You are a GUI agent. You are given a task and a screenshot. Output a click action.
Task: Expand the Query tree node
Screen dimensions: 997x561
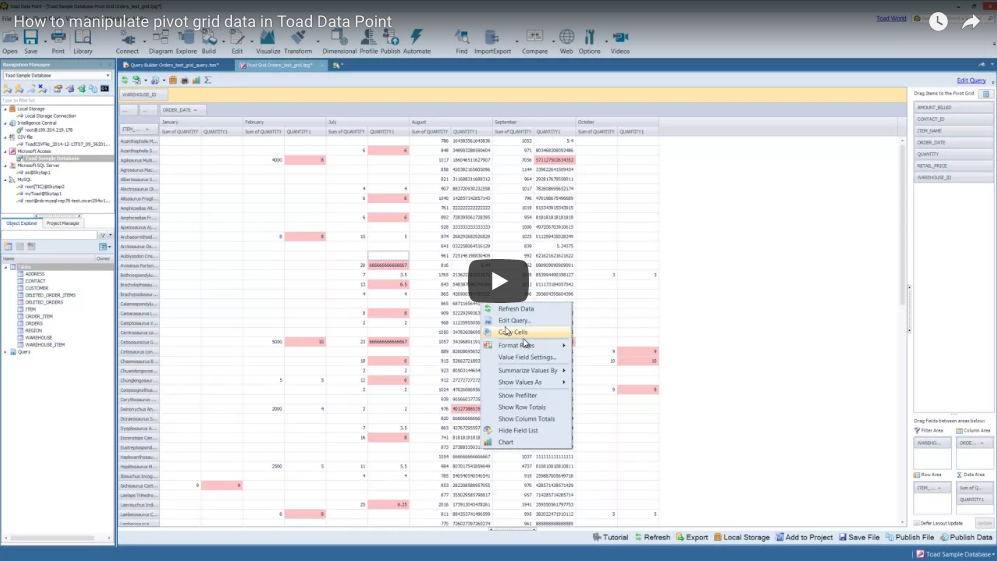[x=6, y=352]
